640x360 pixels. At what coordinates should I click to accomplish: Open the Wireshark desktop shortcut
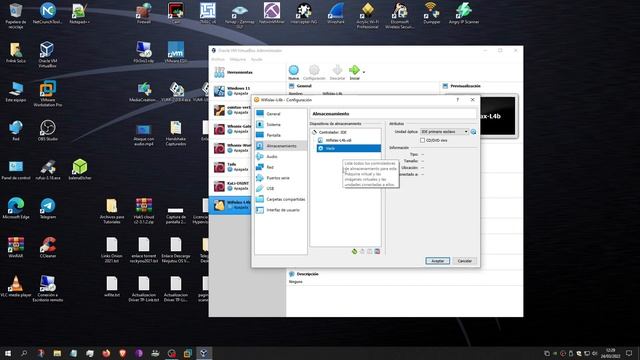point(336,13)
